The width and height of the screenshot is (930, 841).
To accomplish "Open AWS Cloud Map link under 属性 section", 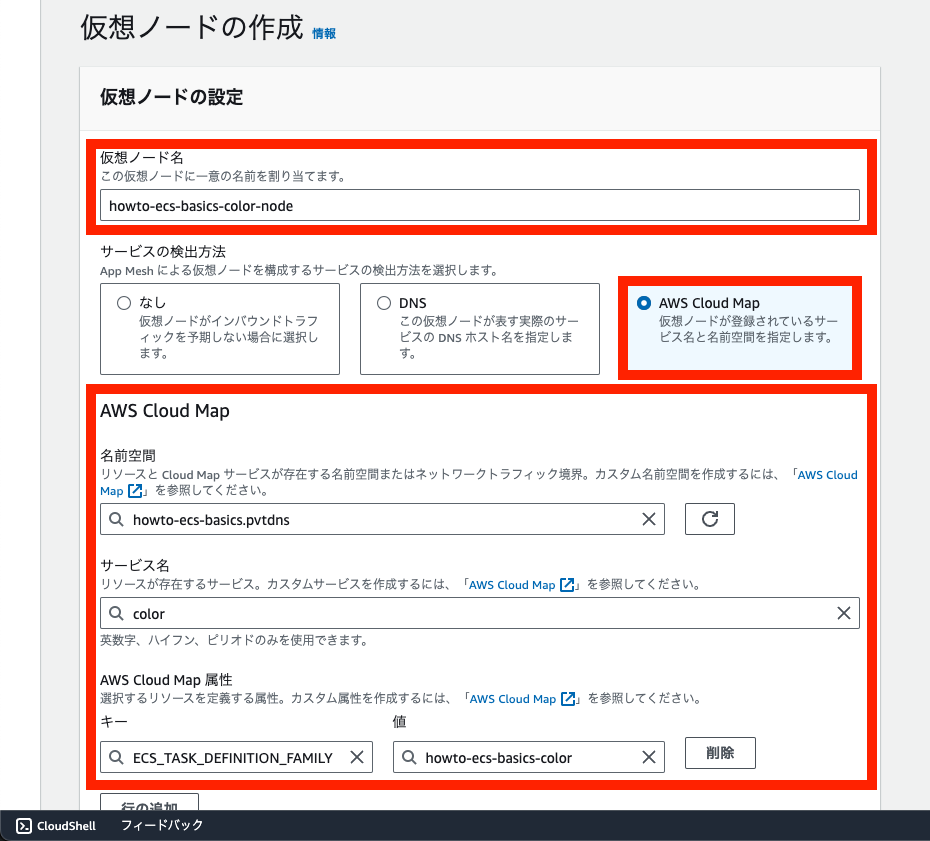I will coord(512,699).
